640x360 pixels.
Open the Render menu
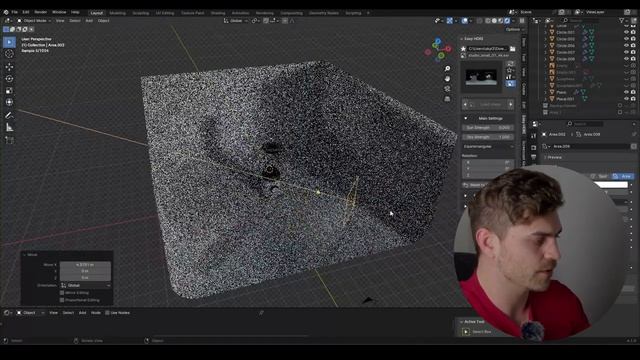[x=41, y=12]
